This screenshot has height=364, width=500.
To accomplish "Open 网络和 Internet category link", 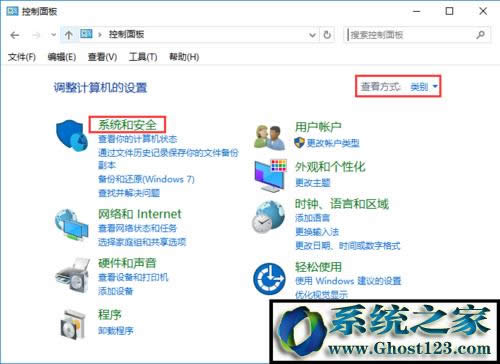I will coord(140,214).
